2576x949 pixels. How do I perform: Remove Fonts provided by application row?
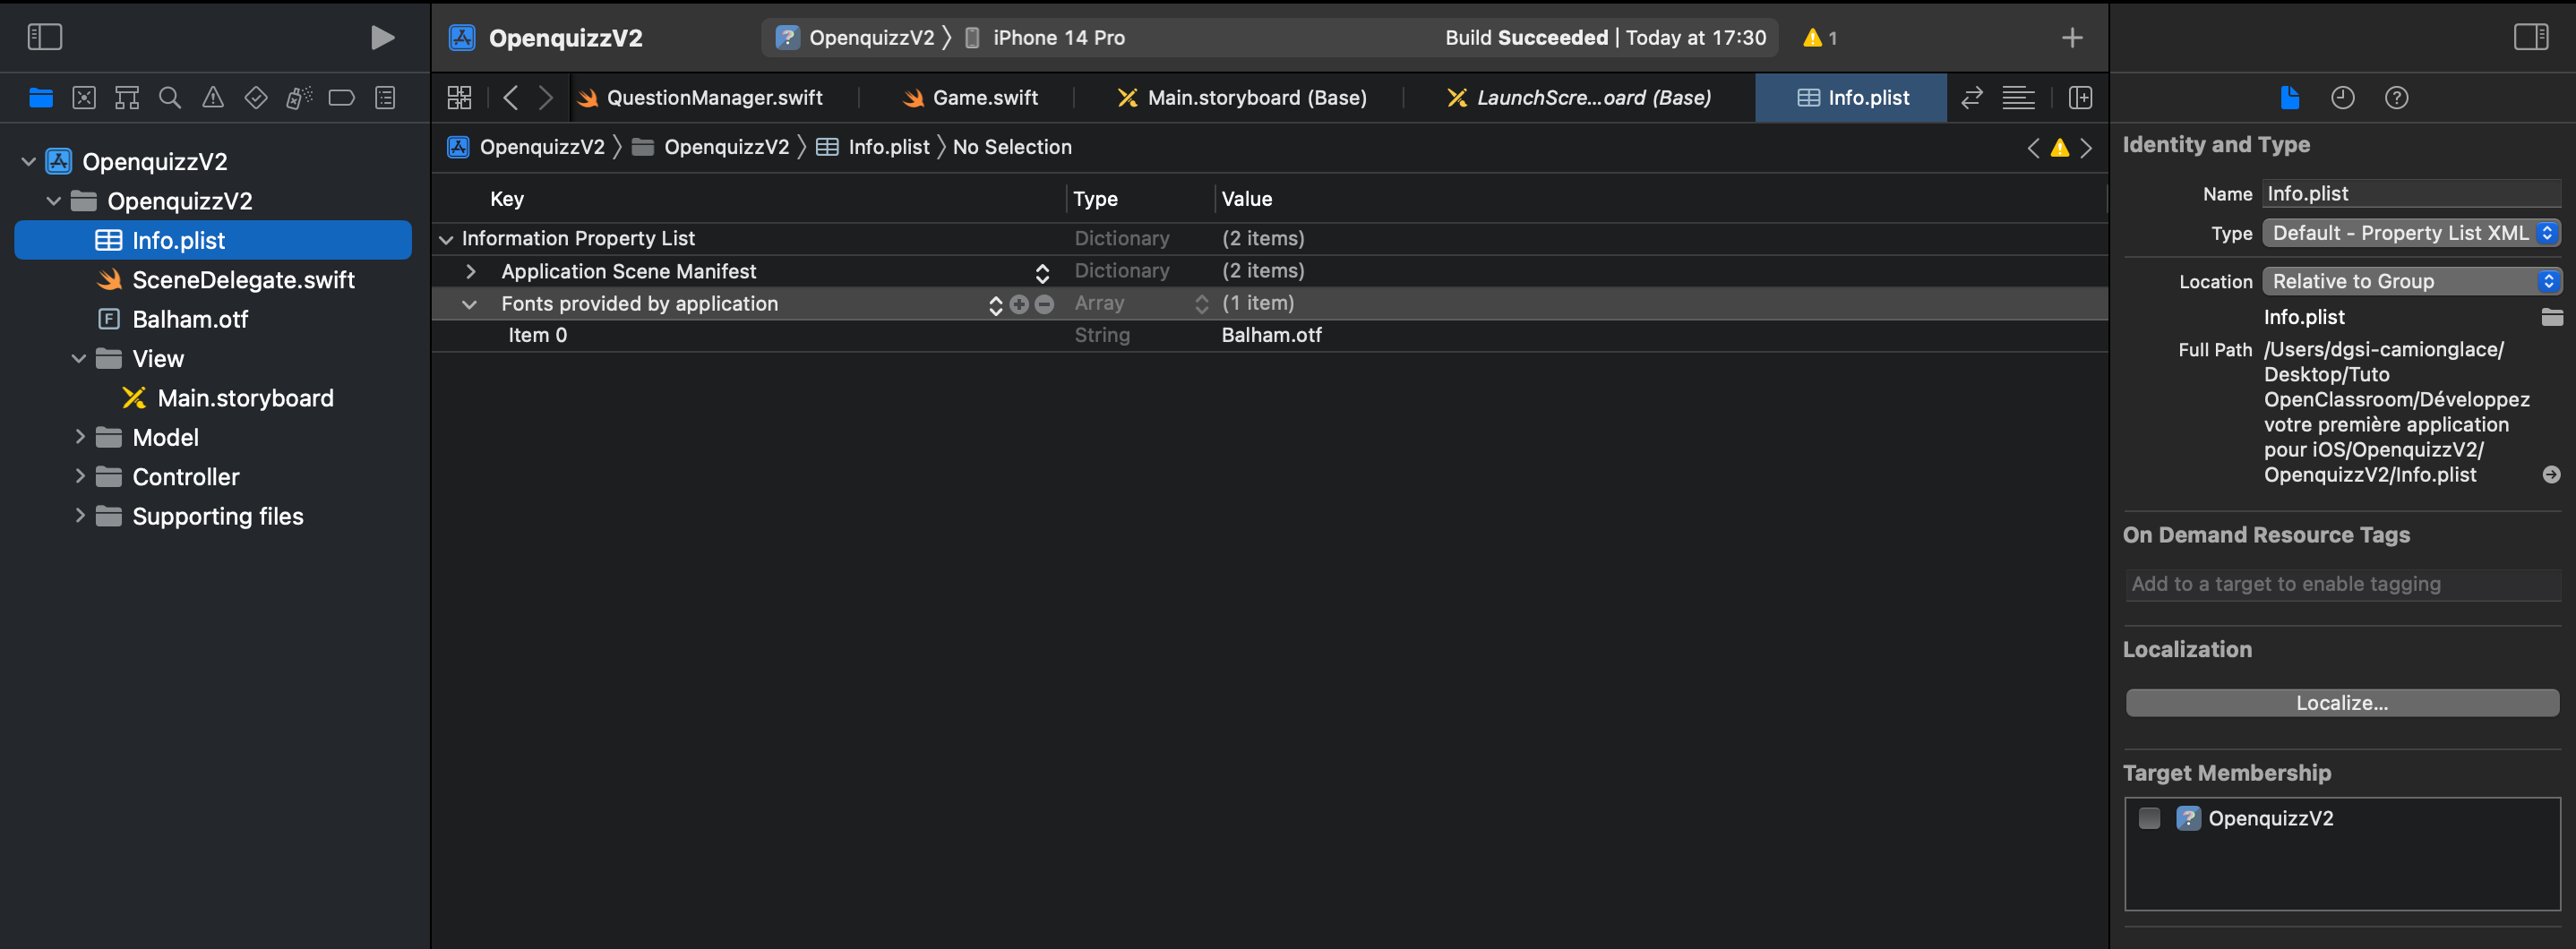coord(1045,304)
